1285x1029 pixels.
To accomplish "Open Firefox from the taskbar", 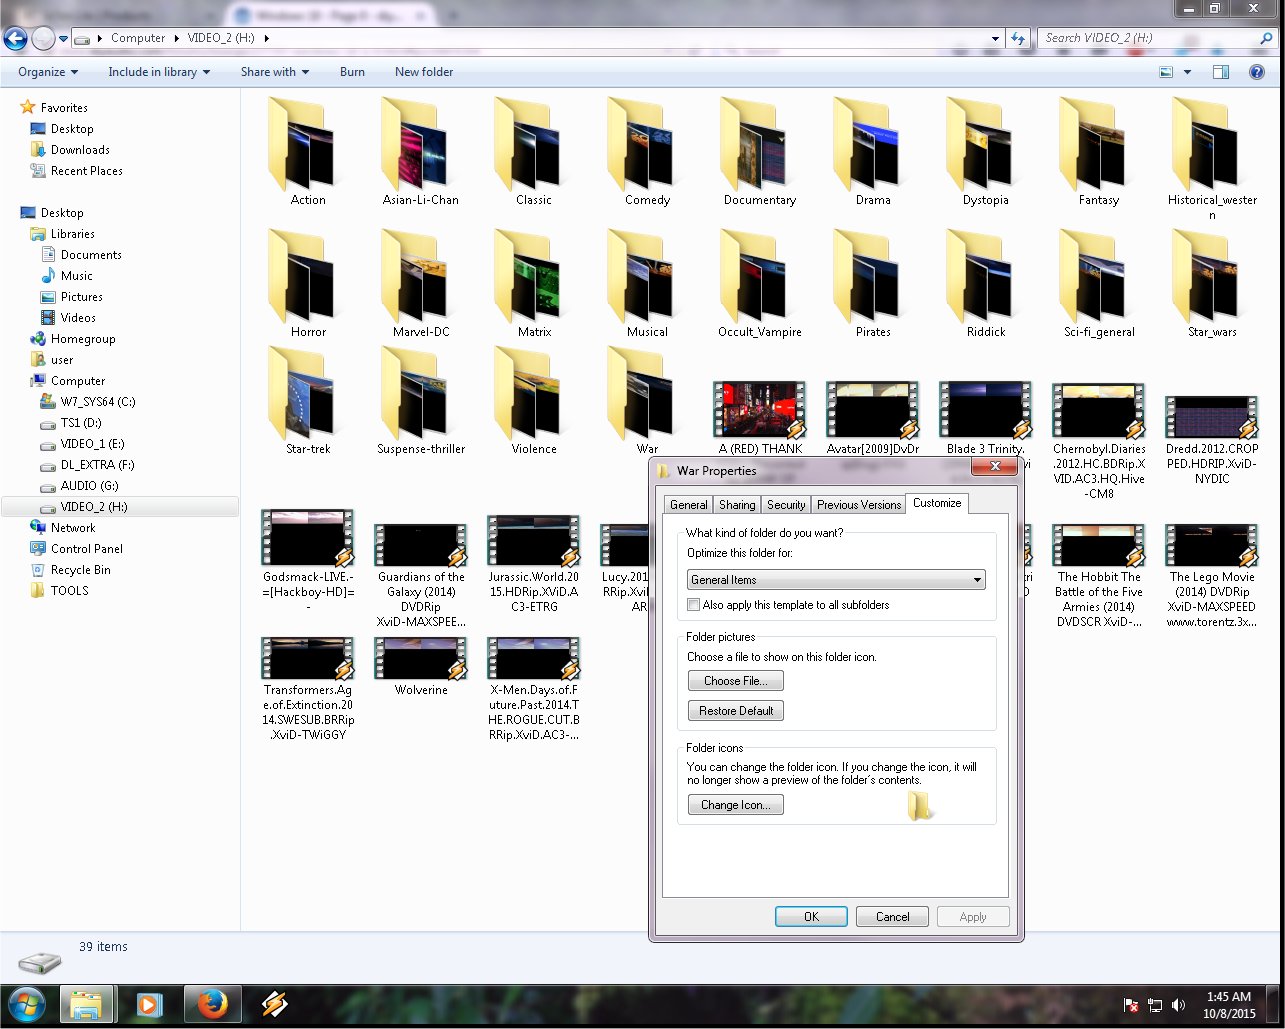I will pos(212,1003).
